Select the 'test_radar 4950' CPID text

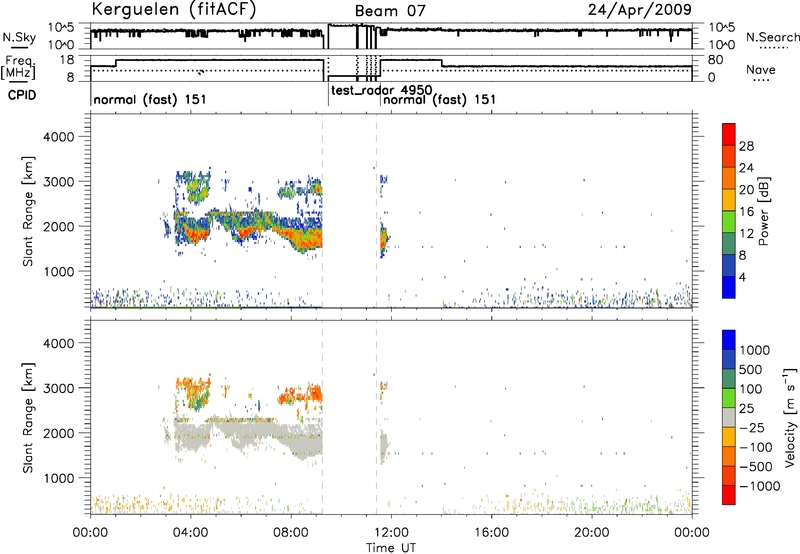tap(382, 90)
